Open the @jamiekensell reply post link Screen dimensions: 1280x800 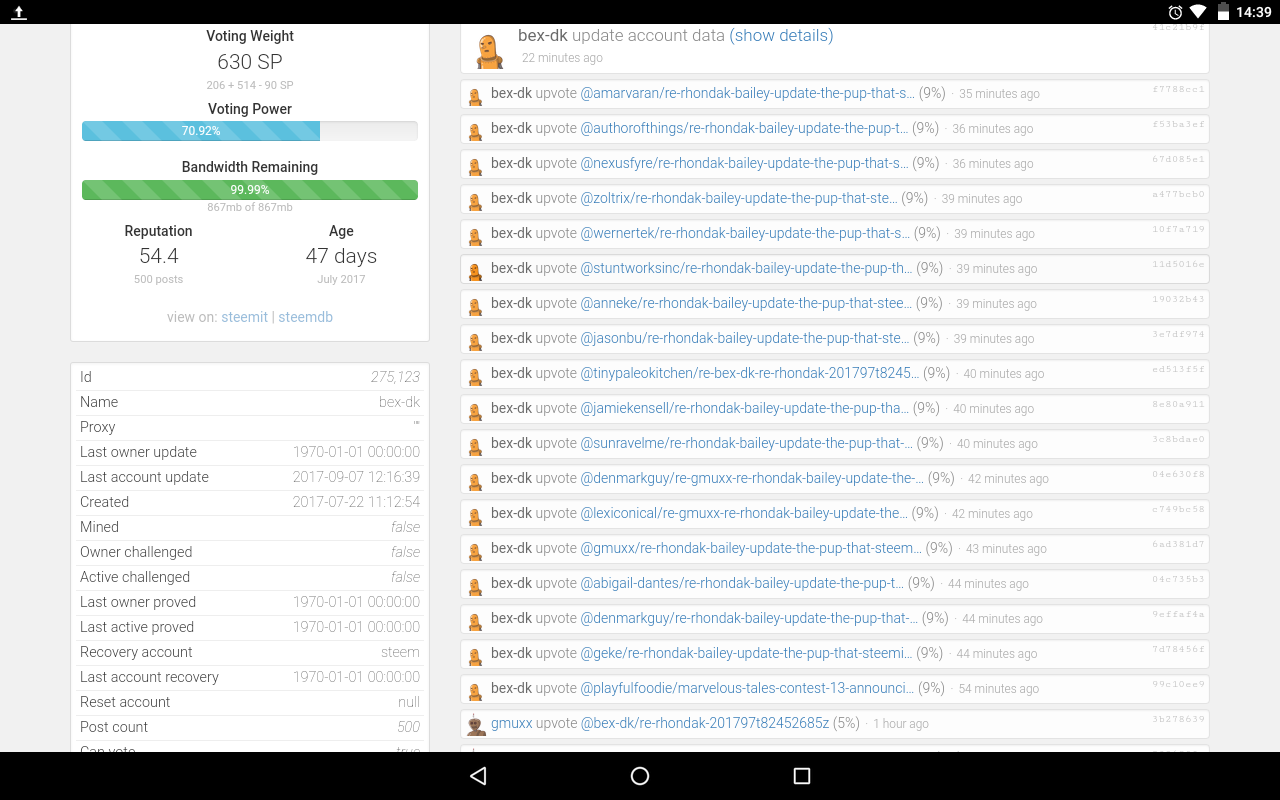point(744,408)
